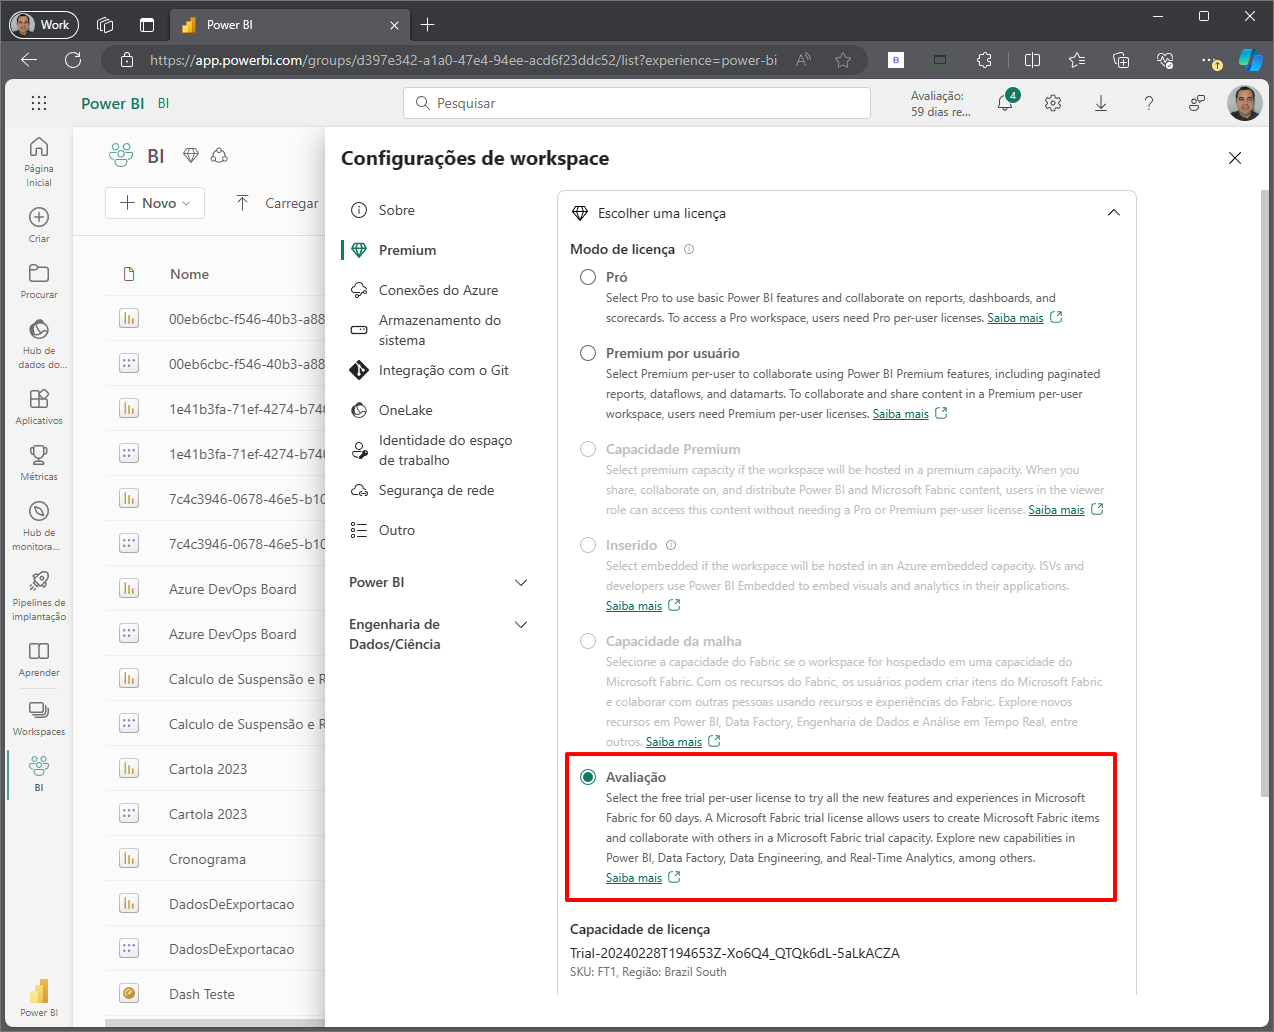Open the Conexões do Azure settings tab
Image resolution: width=1274 pixels, height=1032 pixels.
click(x=438, y=290)
